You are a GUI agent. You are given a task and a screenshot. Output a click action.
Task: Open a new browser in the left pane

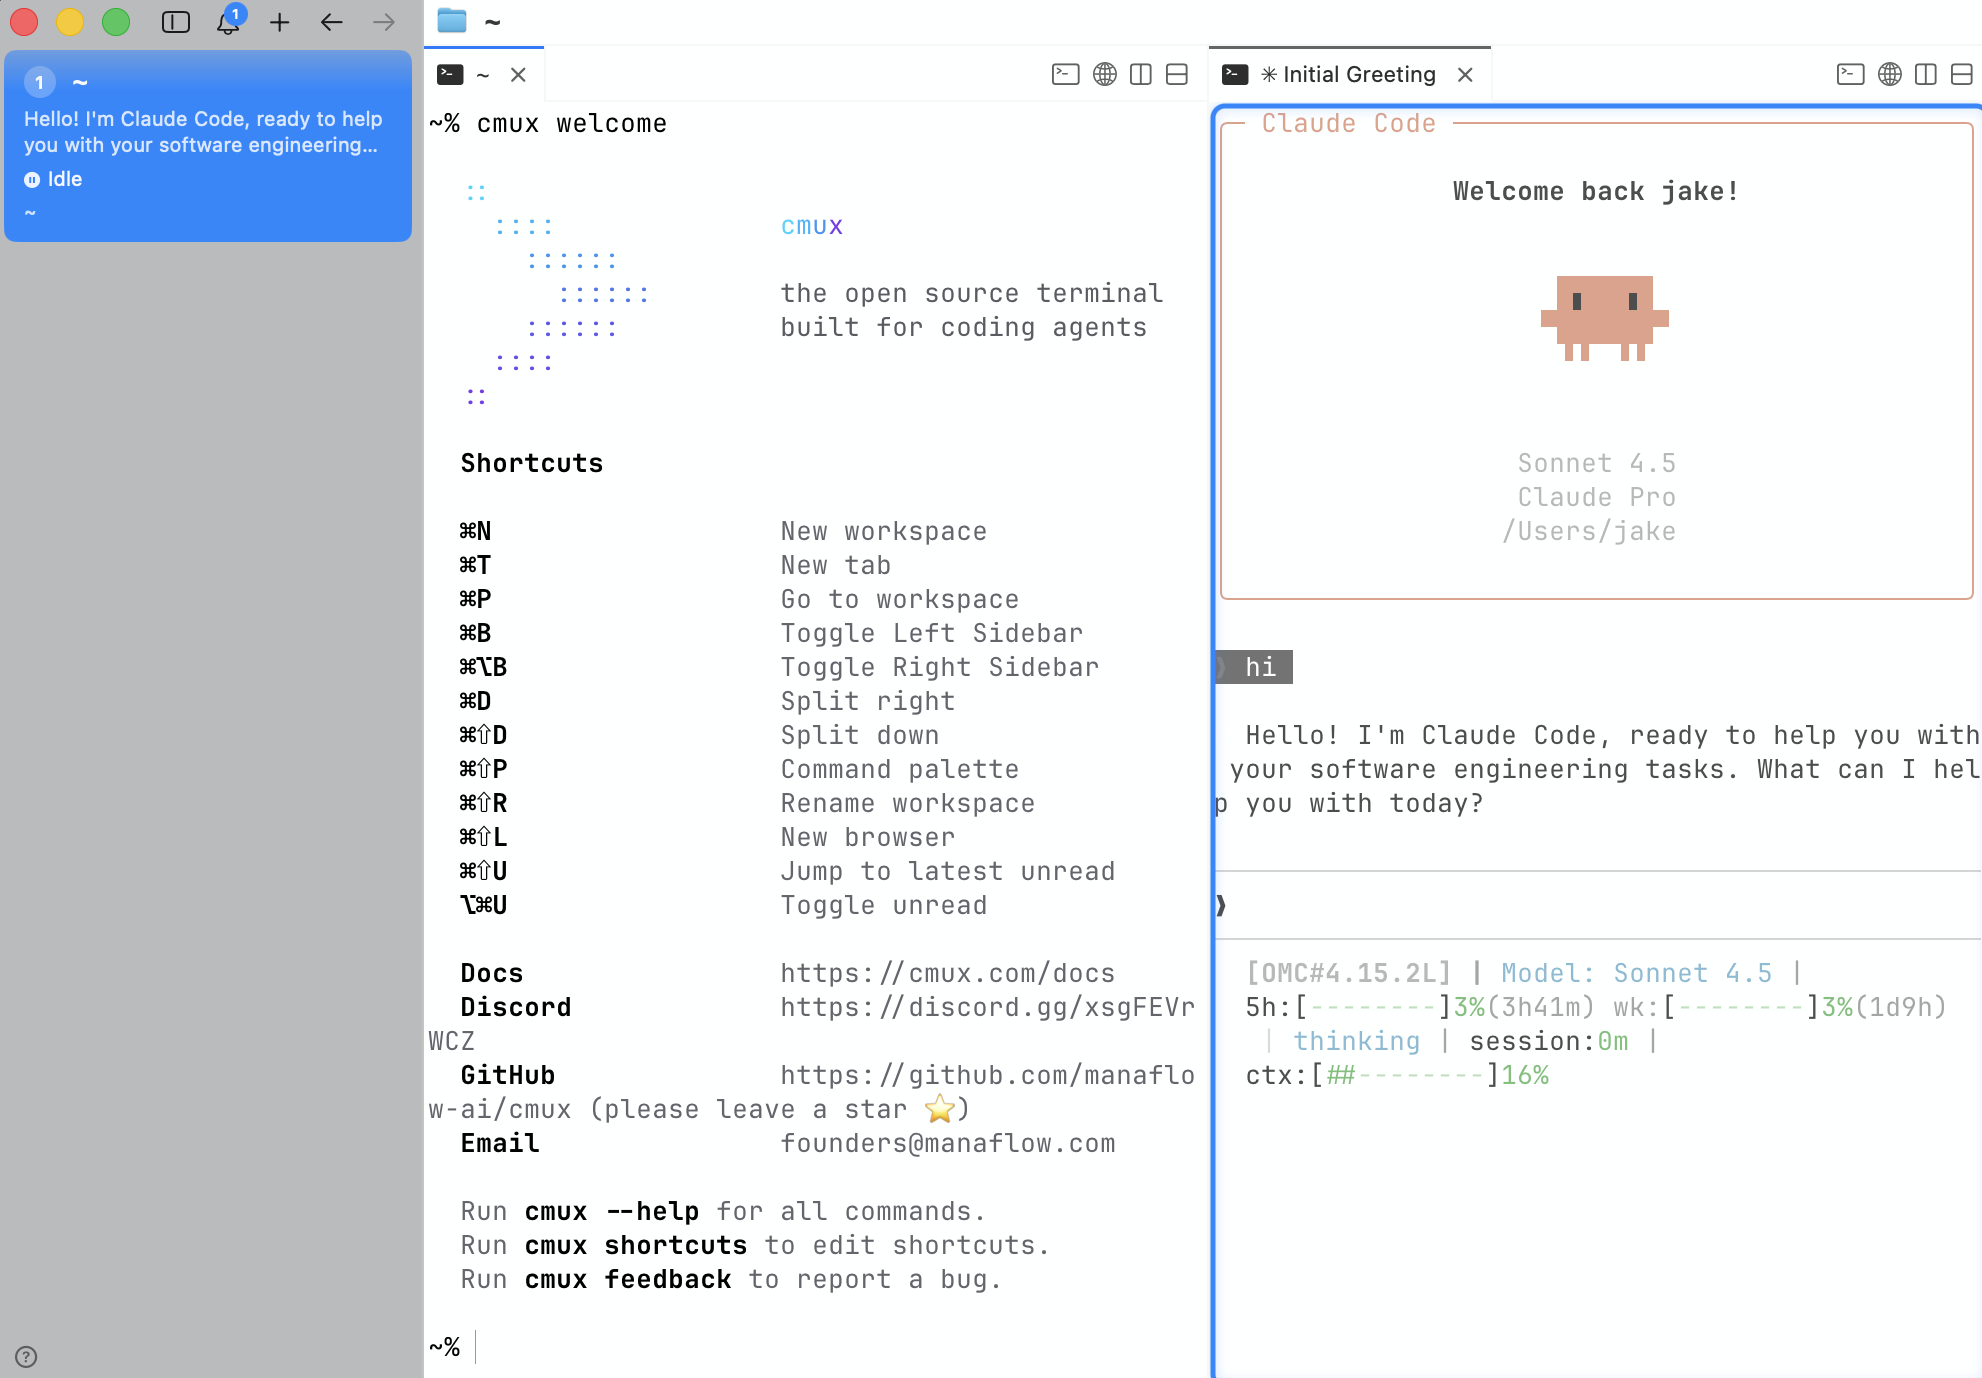1105,75
